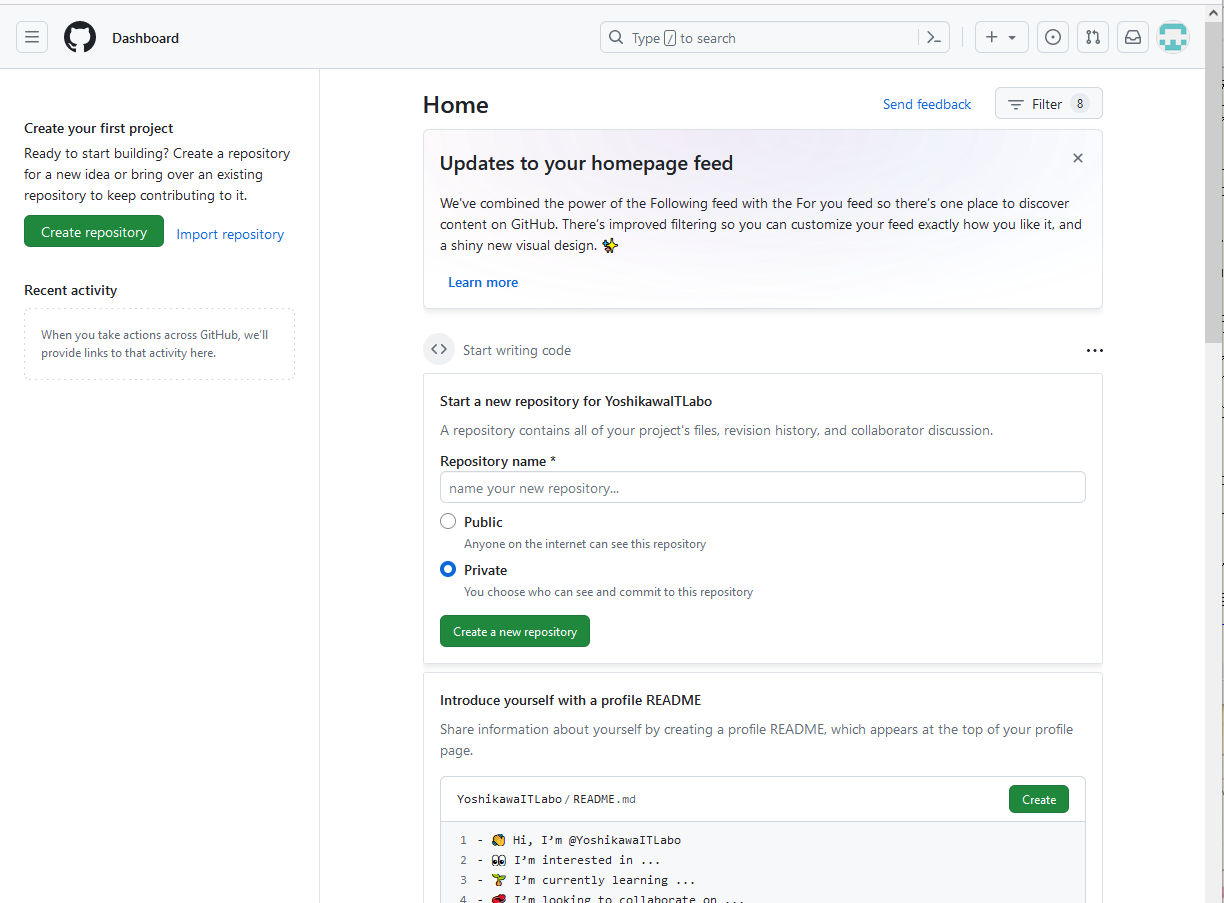Click the Import repository link

click(230, 234)
